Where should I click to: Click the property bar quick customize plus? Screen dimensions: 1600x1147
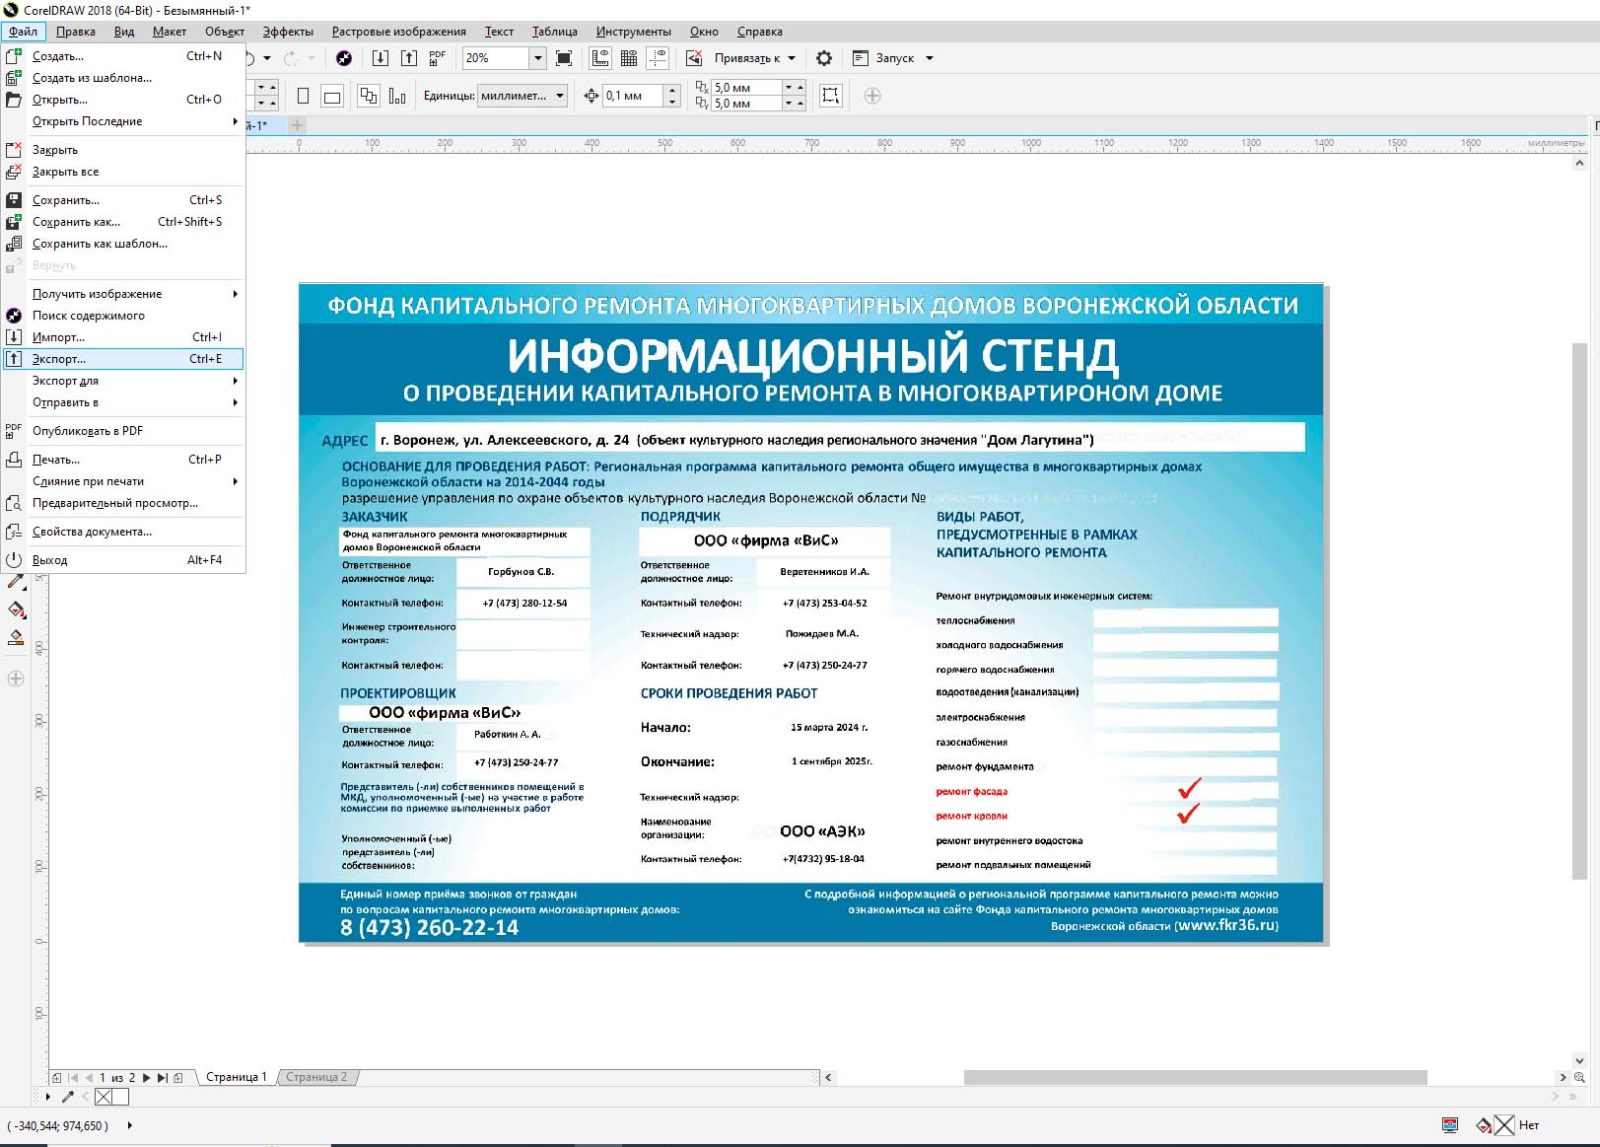coord(872,96)
